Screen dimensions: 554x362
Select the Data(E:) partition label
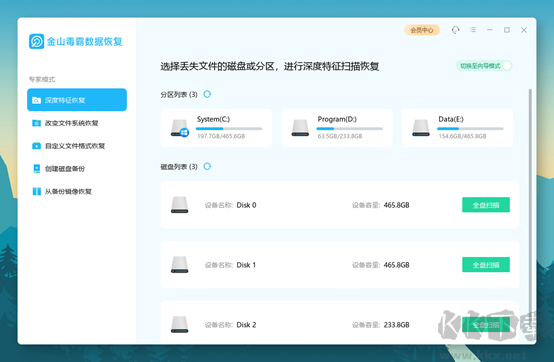tap(451, 119)
